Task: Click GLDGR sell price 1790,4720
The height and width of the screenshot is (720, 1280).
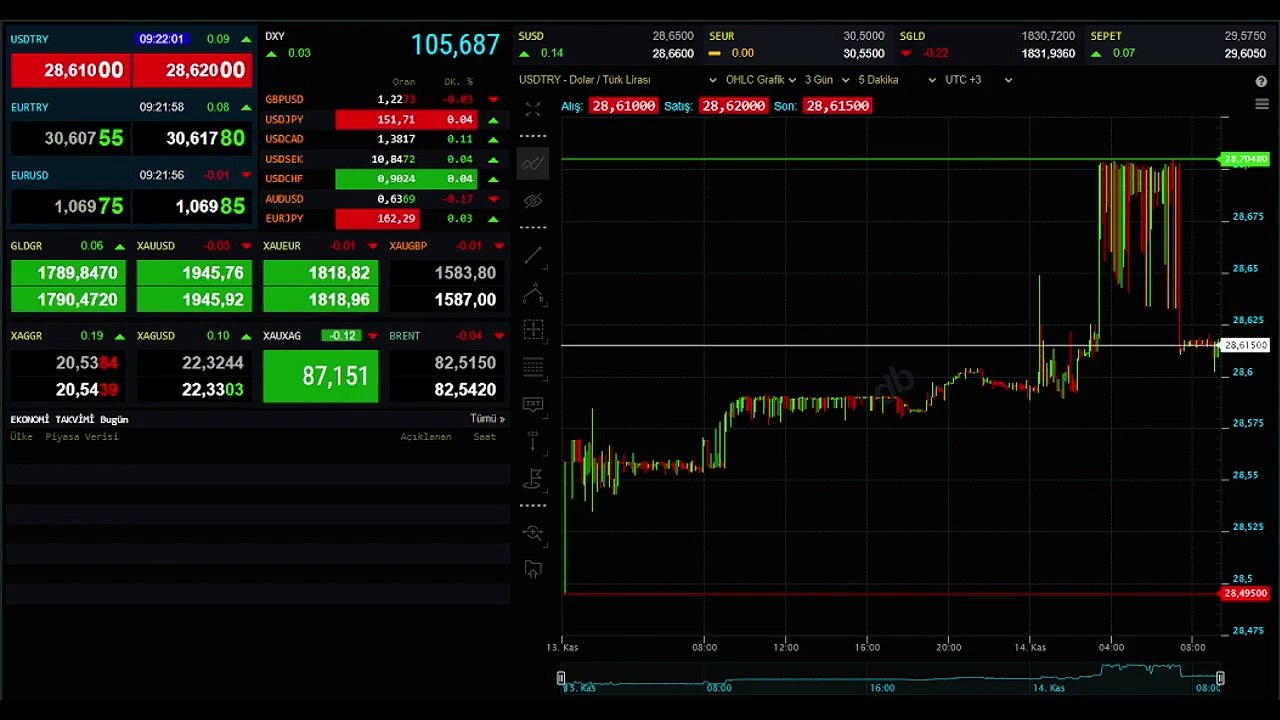Action: tap(70, 299)
